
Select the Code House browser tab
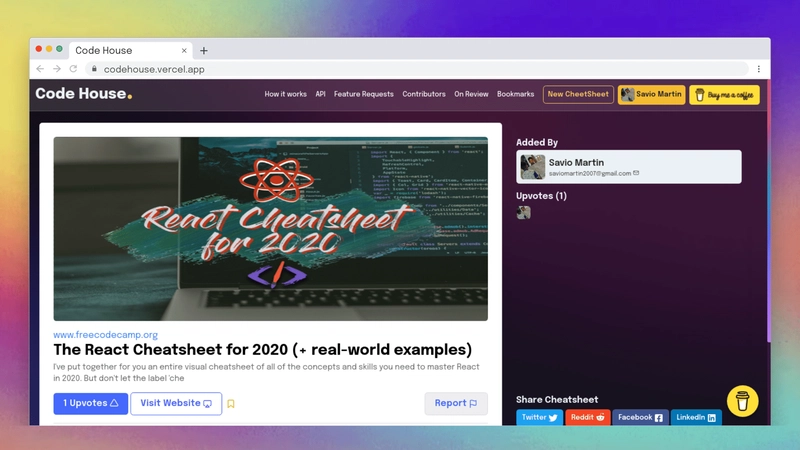[x=130, y=51]
